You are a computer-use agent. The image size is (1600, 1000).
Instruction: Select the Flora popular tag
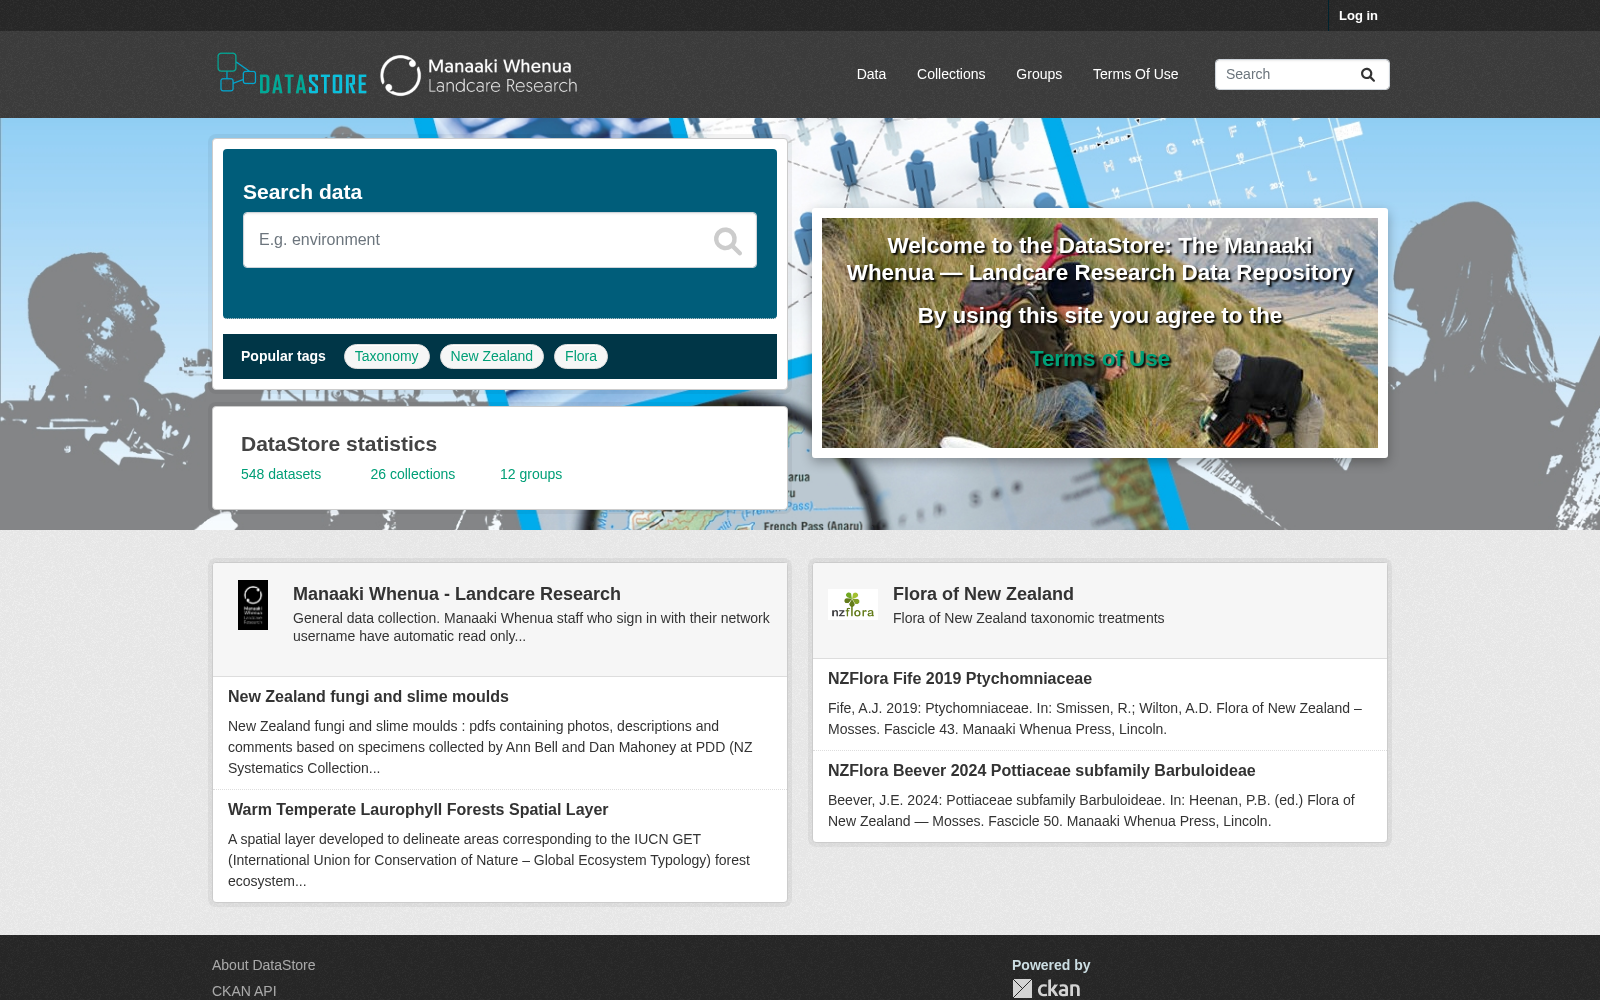point(581,356)
